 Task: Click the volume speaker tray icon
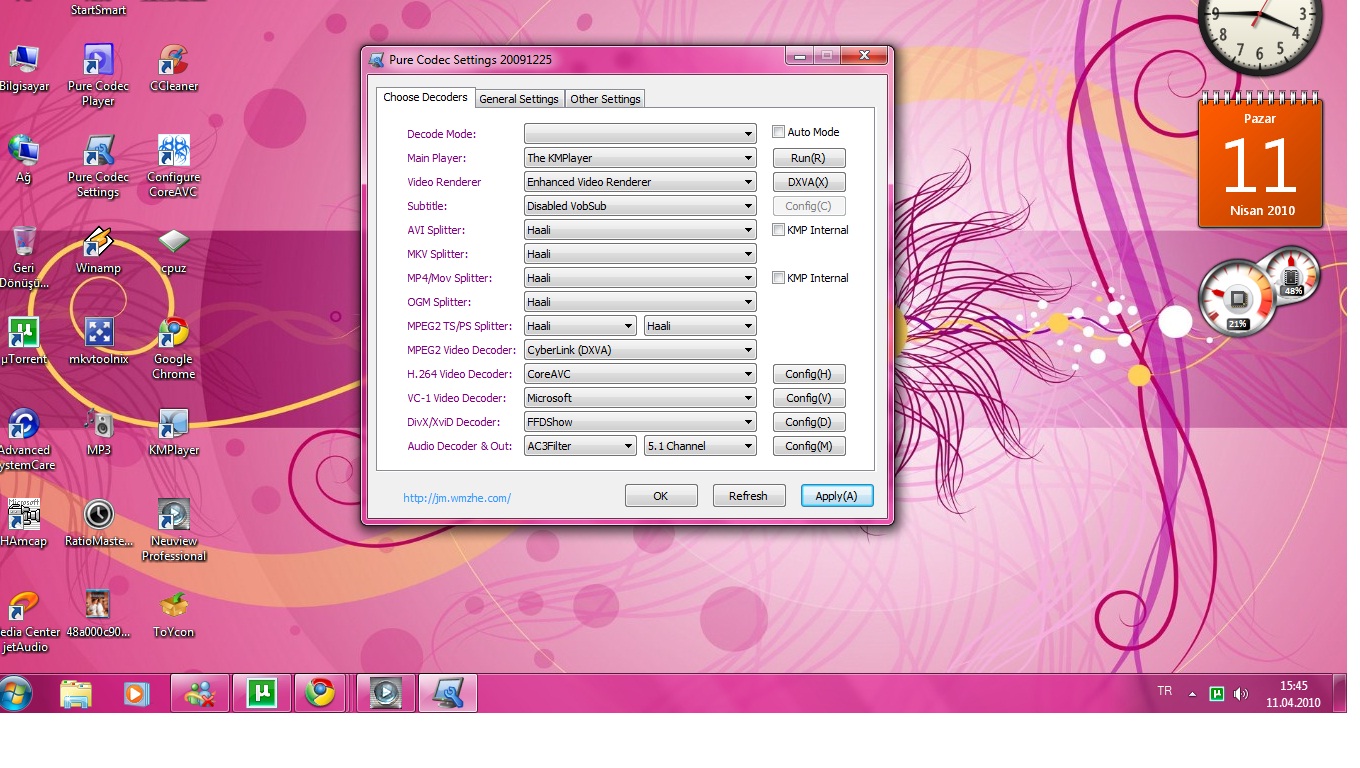tap(1241, 694)
